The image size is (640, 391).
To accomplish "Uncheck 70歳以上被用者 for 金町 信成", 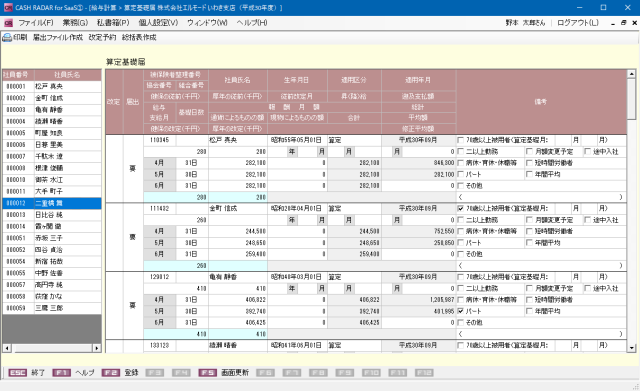I will pos(460,209).
